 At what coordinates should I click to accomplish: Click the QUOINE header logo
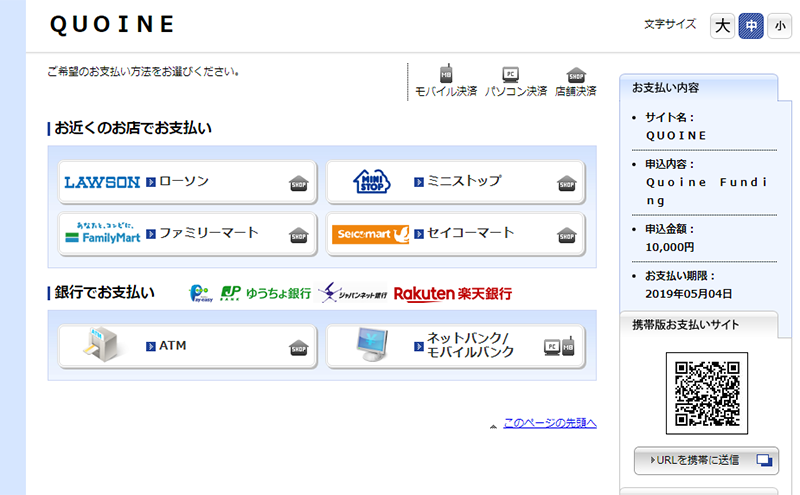coord(112,24)
